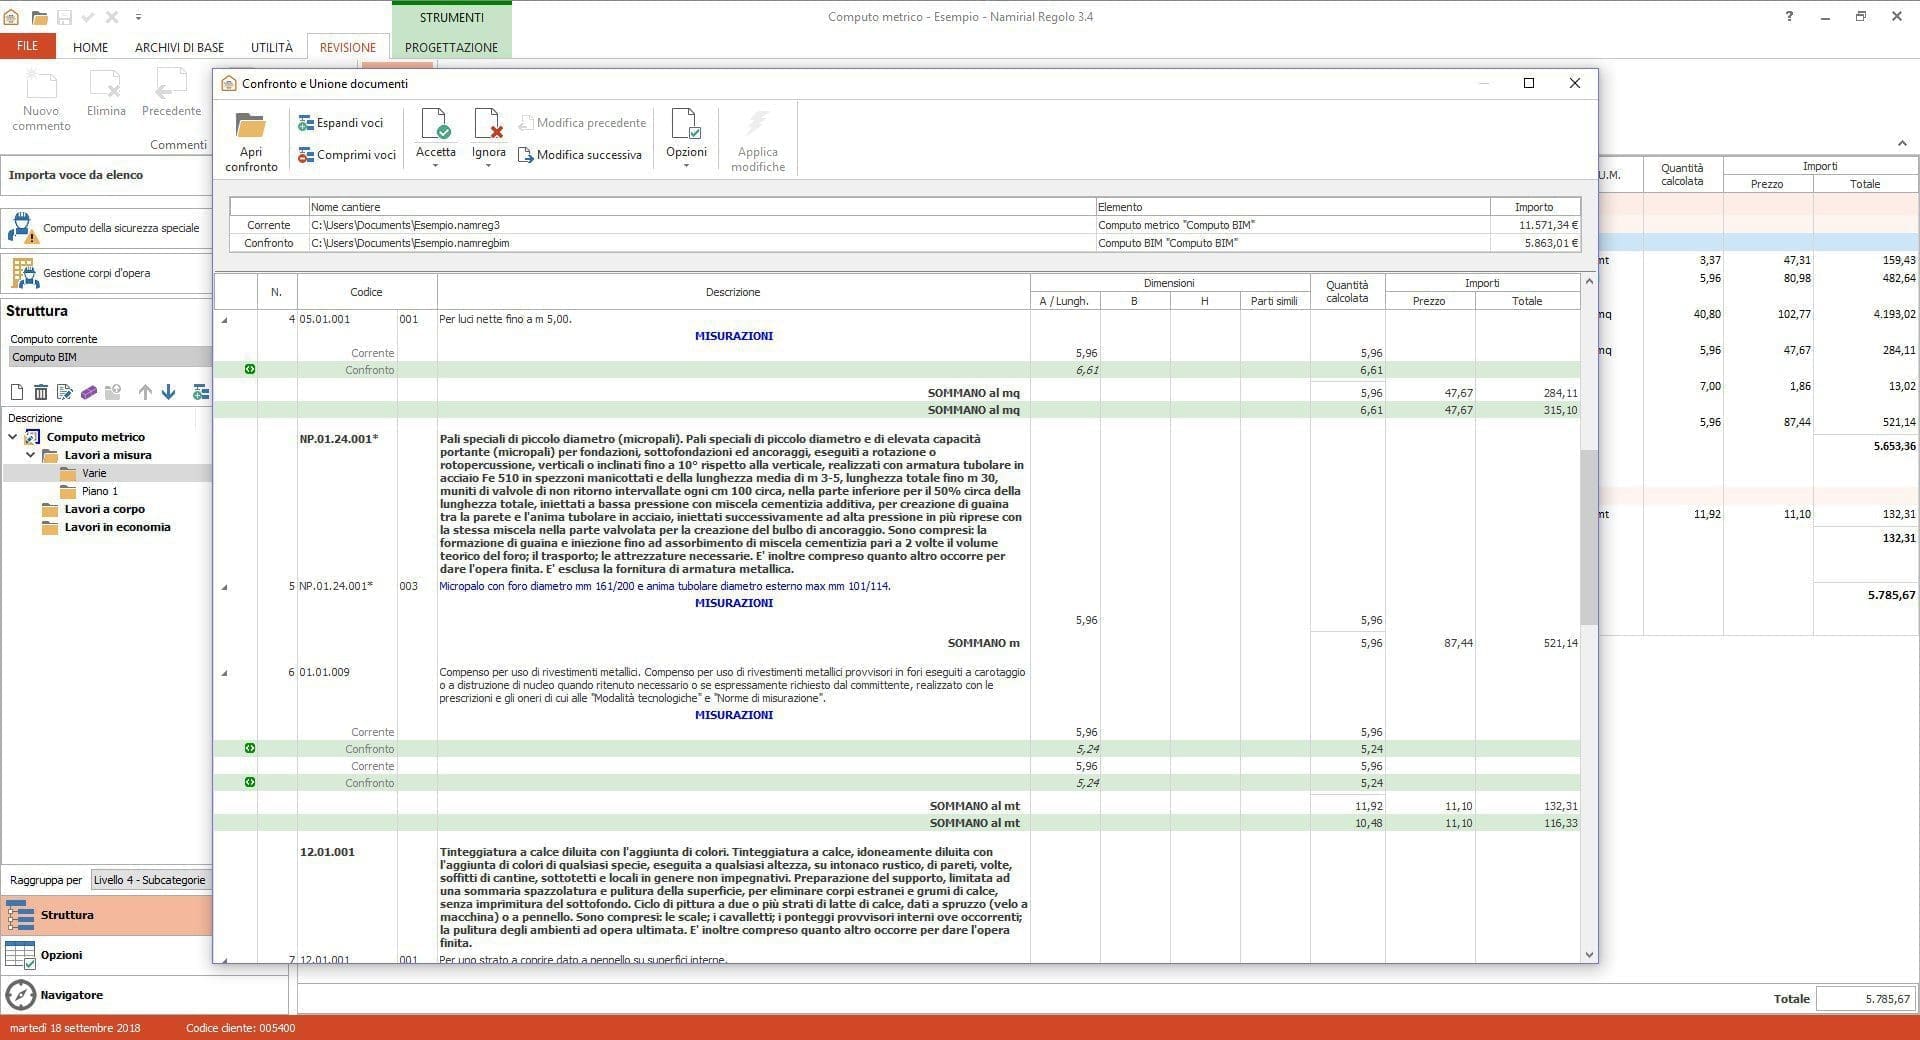This screenshot has height=1040, width=1920.
Task: Click the Espandi voci icon
Action: [306, 123]
